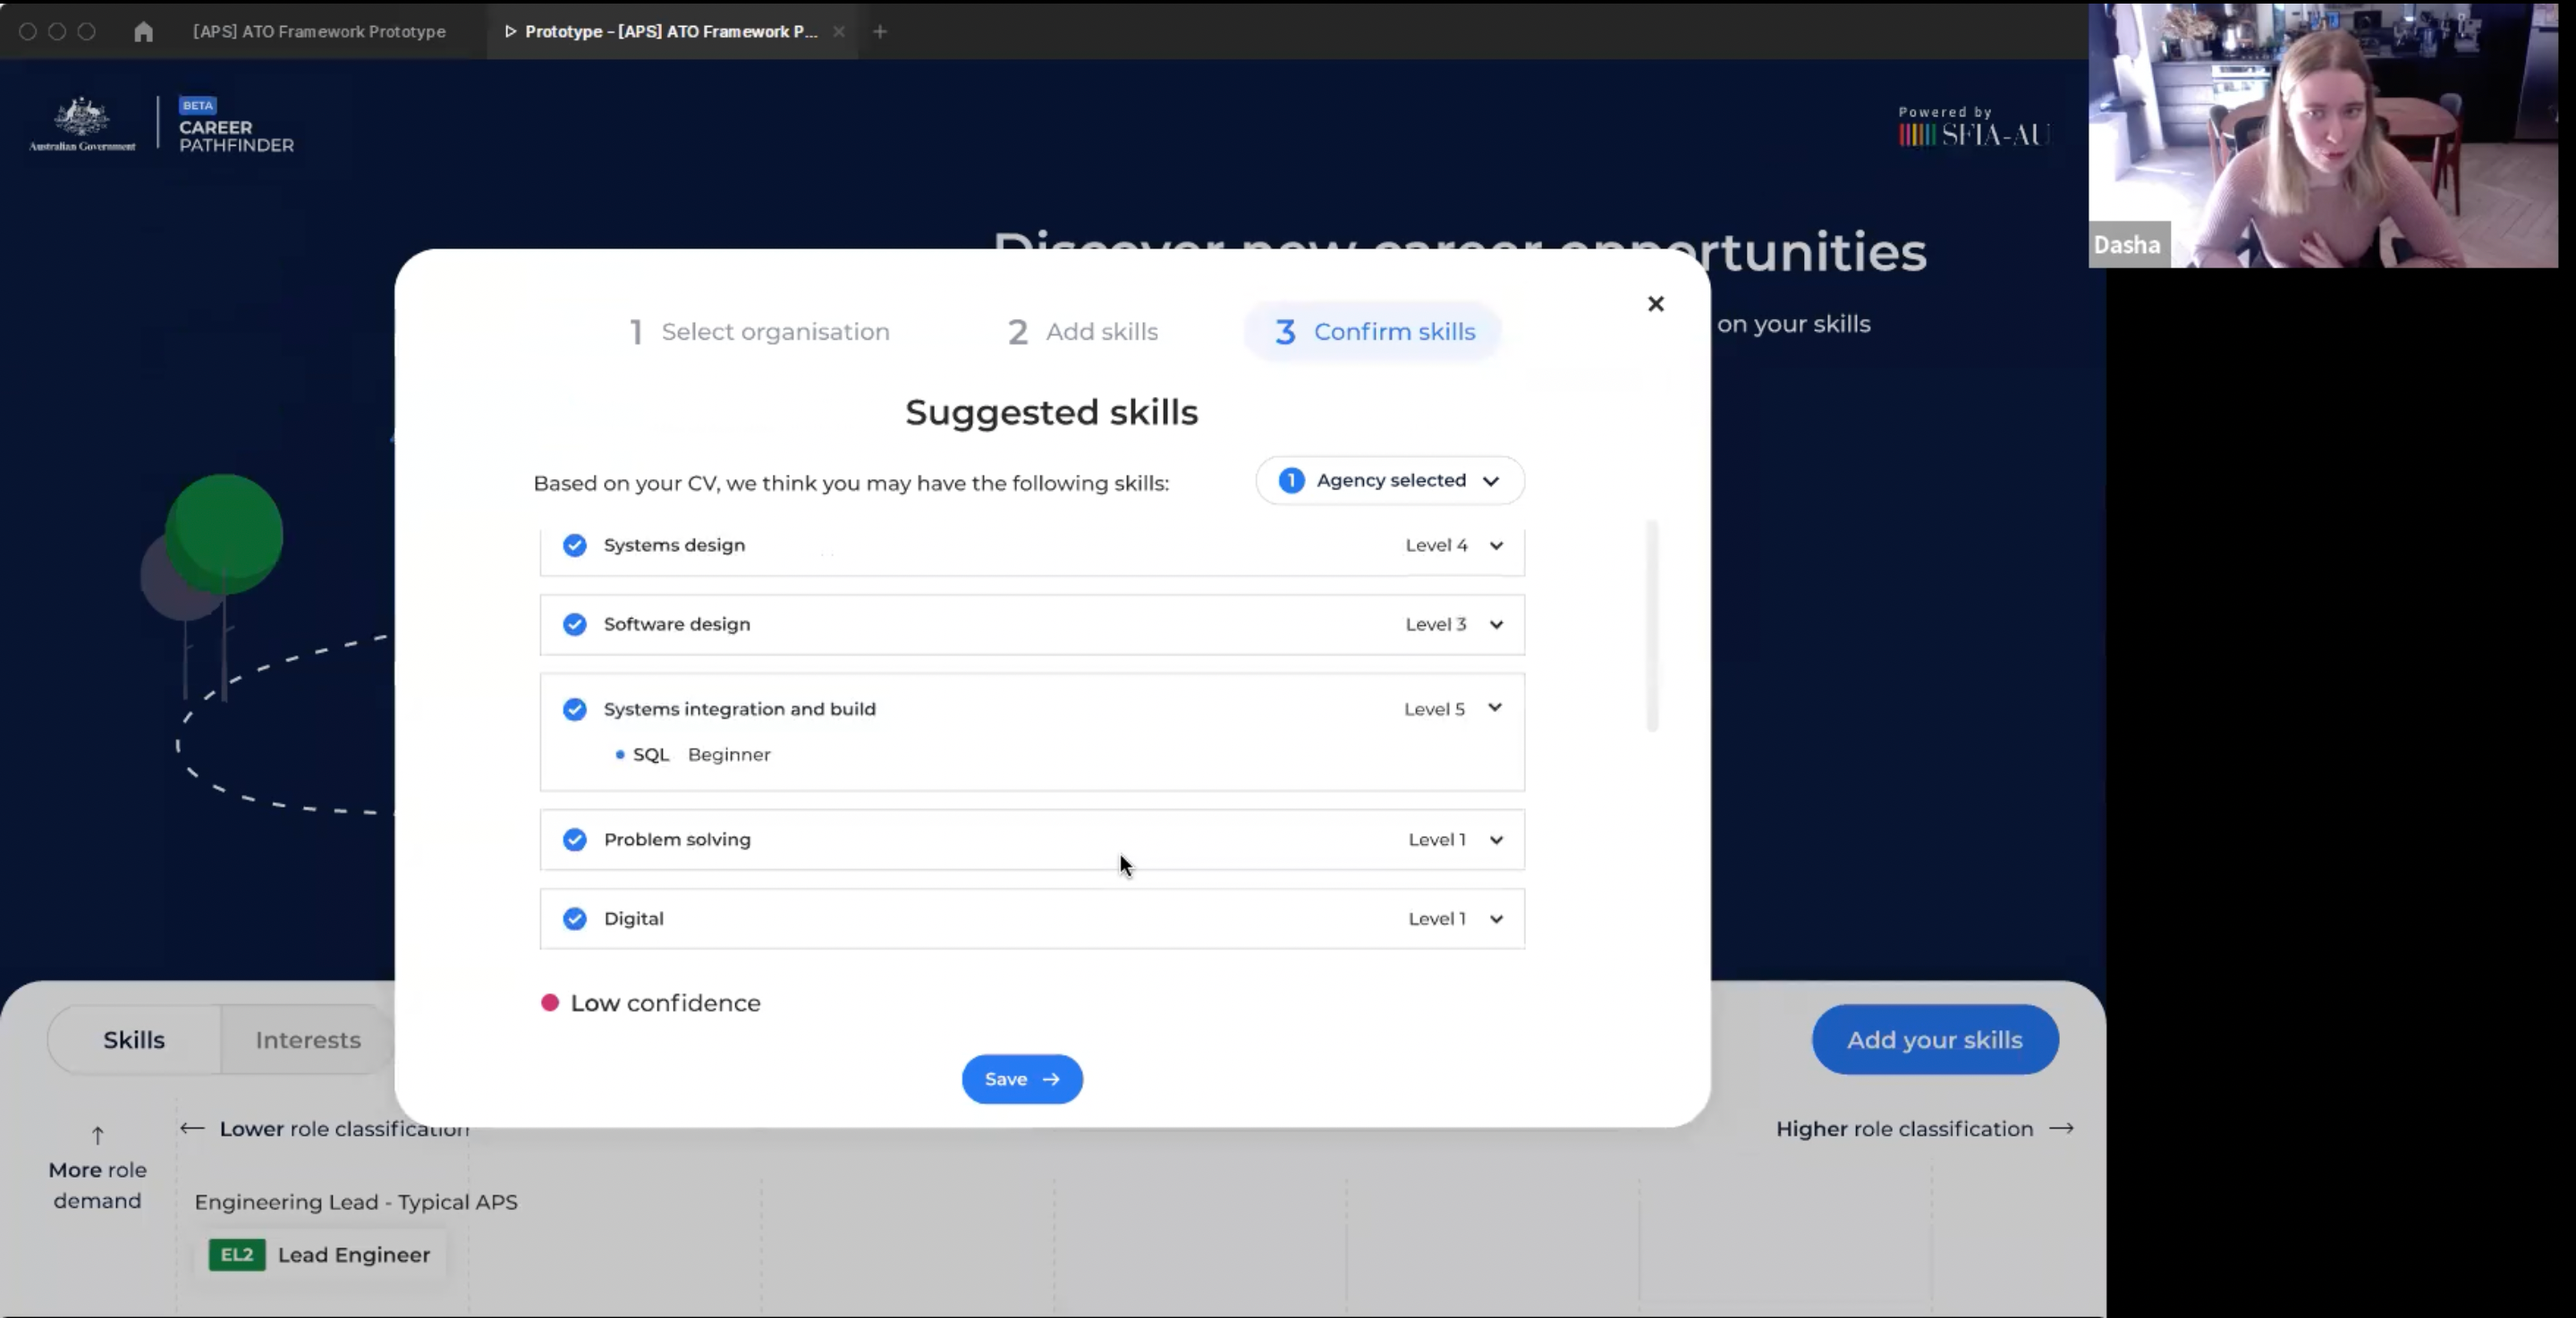Uncheck the Systems design skill
Viewport: 2576px width, 1318px height.
pos(574,545)
